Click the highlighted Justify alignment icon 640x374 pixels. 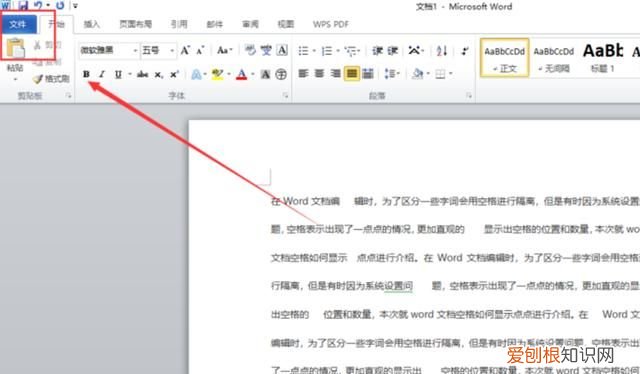(351, 73)
